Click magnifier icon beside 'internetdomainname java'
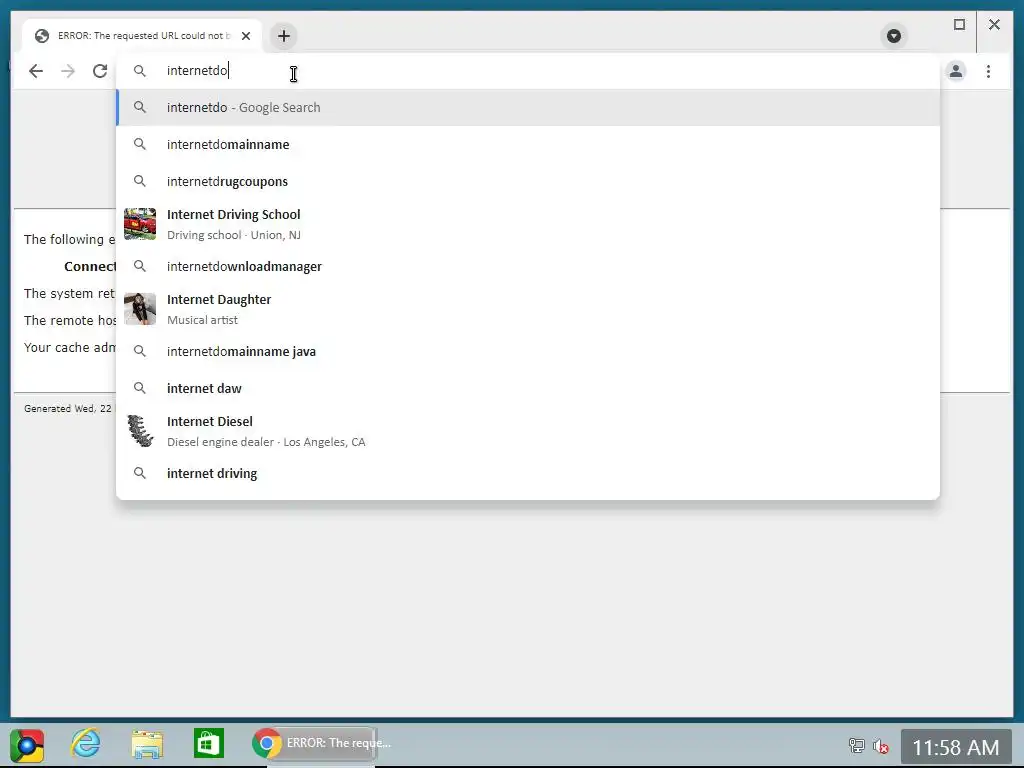Viewport: 1024px width, 768px height. coord(140,351)
